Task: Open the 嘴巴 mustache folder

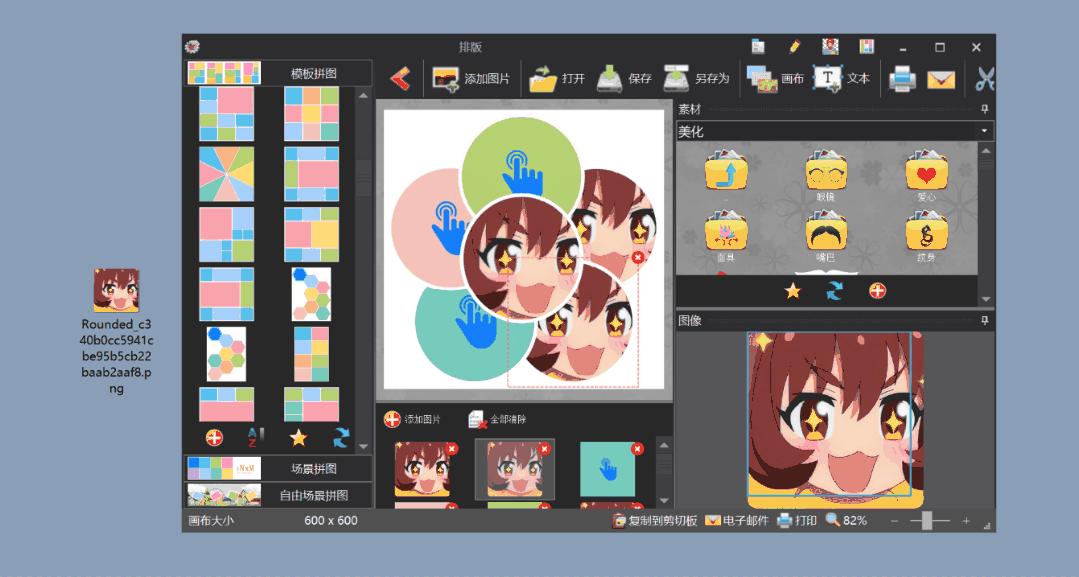Action: (x=826, y=235)
